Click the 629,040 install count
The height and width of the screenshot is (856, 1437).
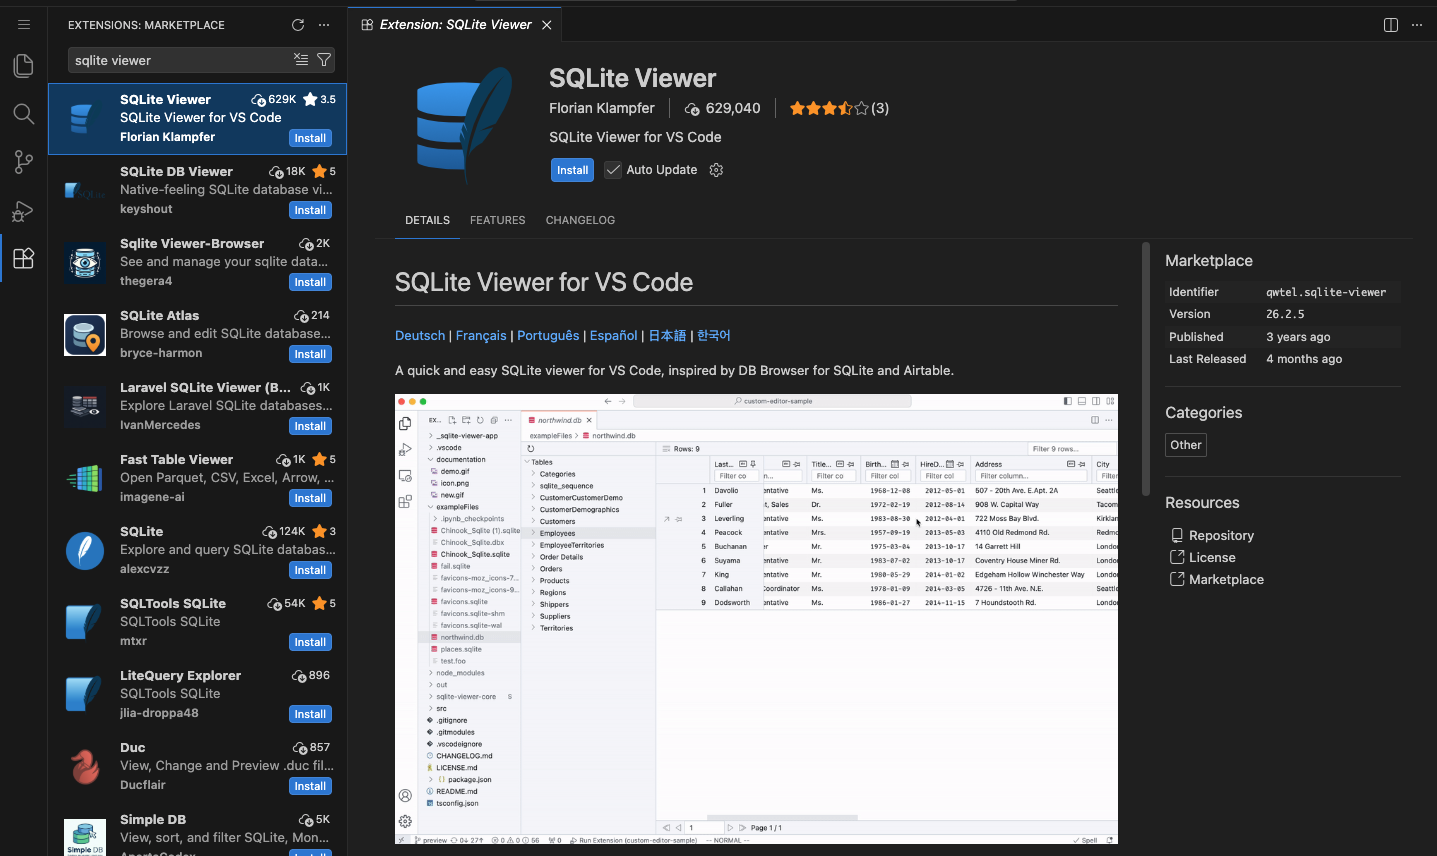tap(733, 108)
